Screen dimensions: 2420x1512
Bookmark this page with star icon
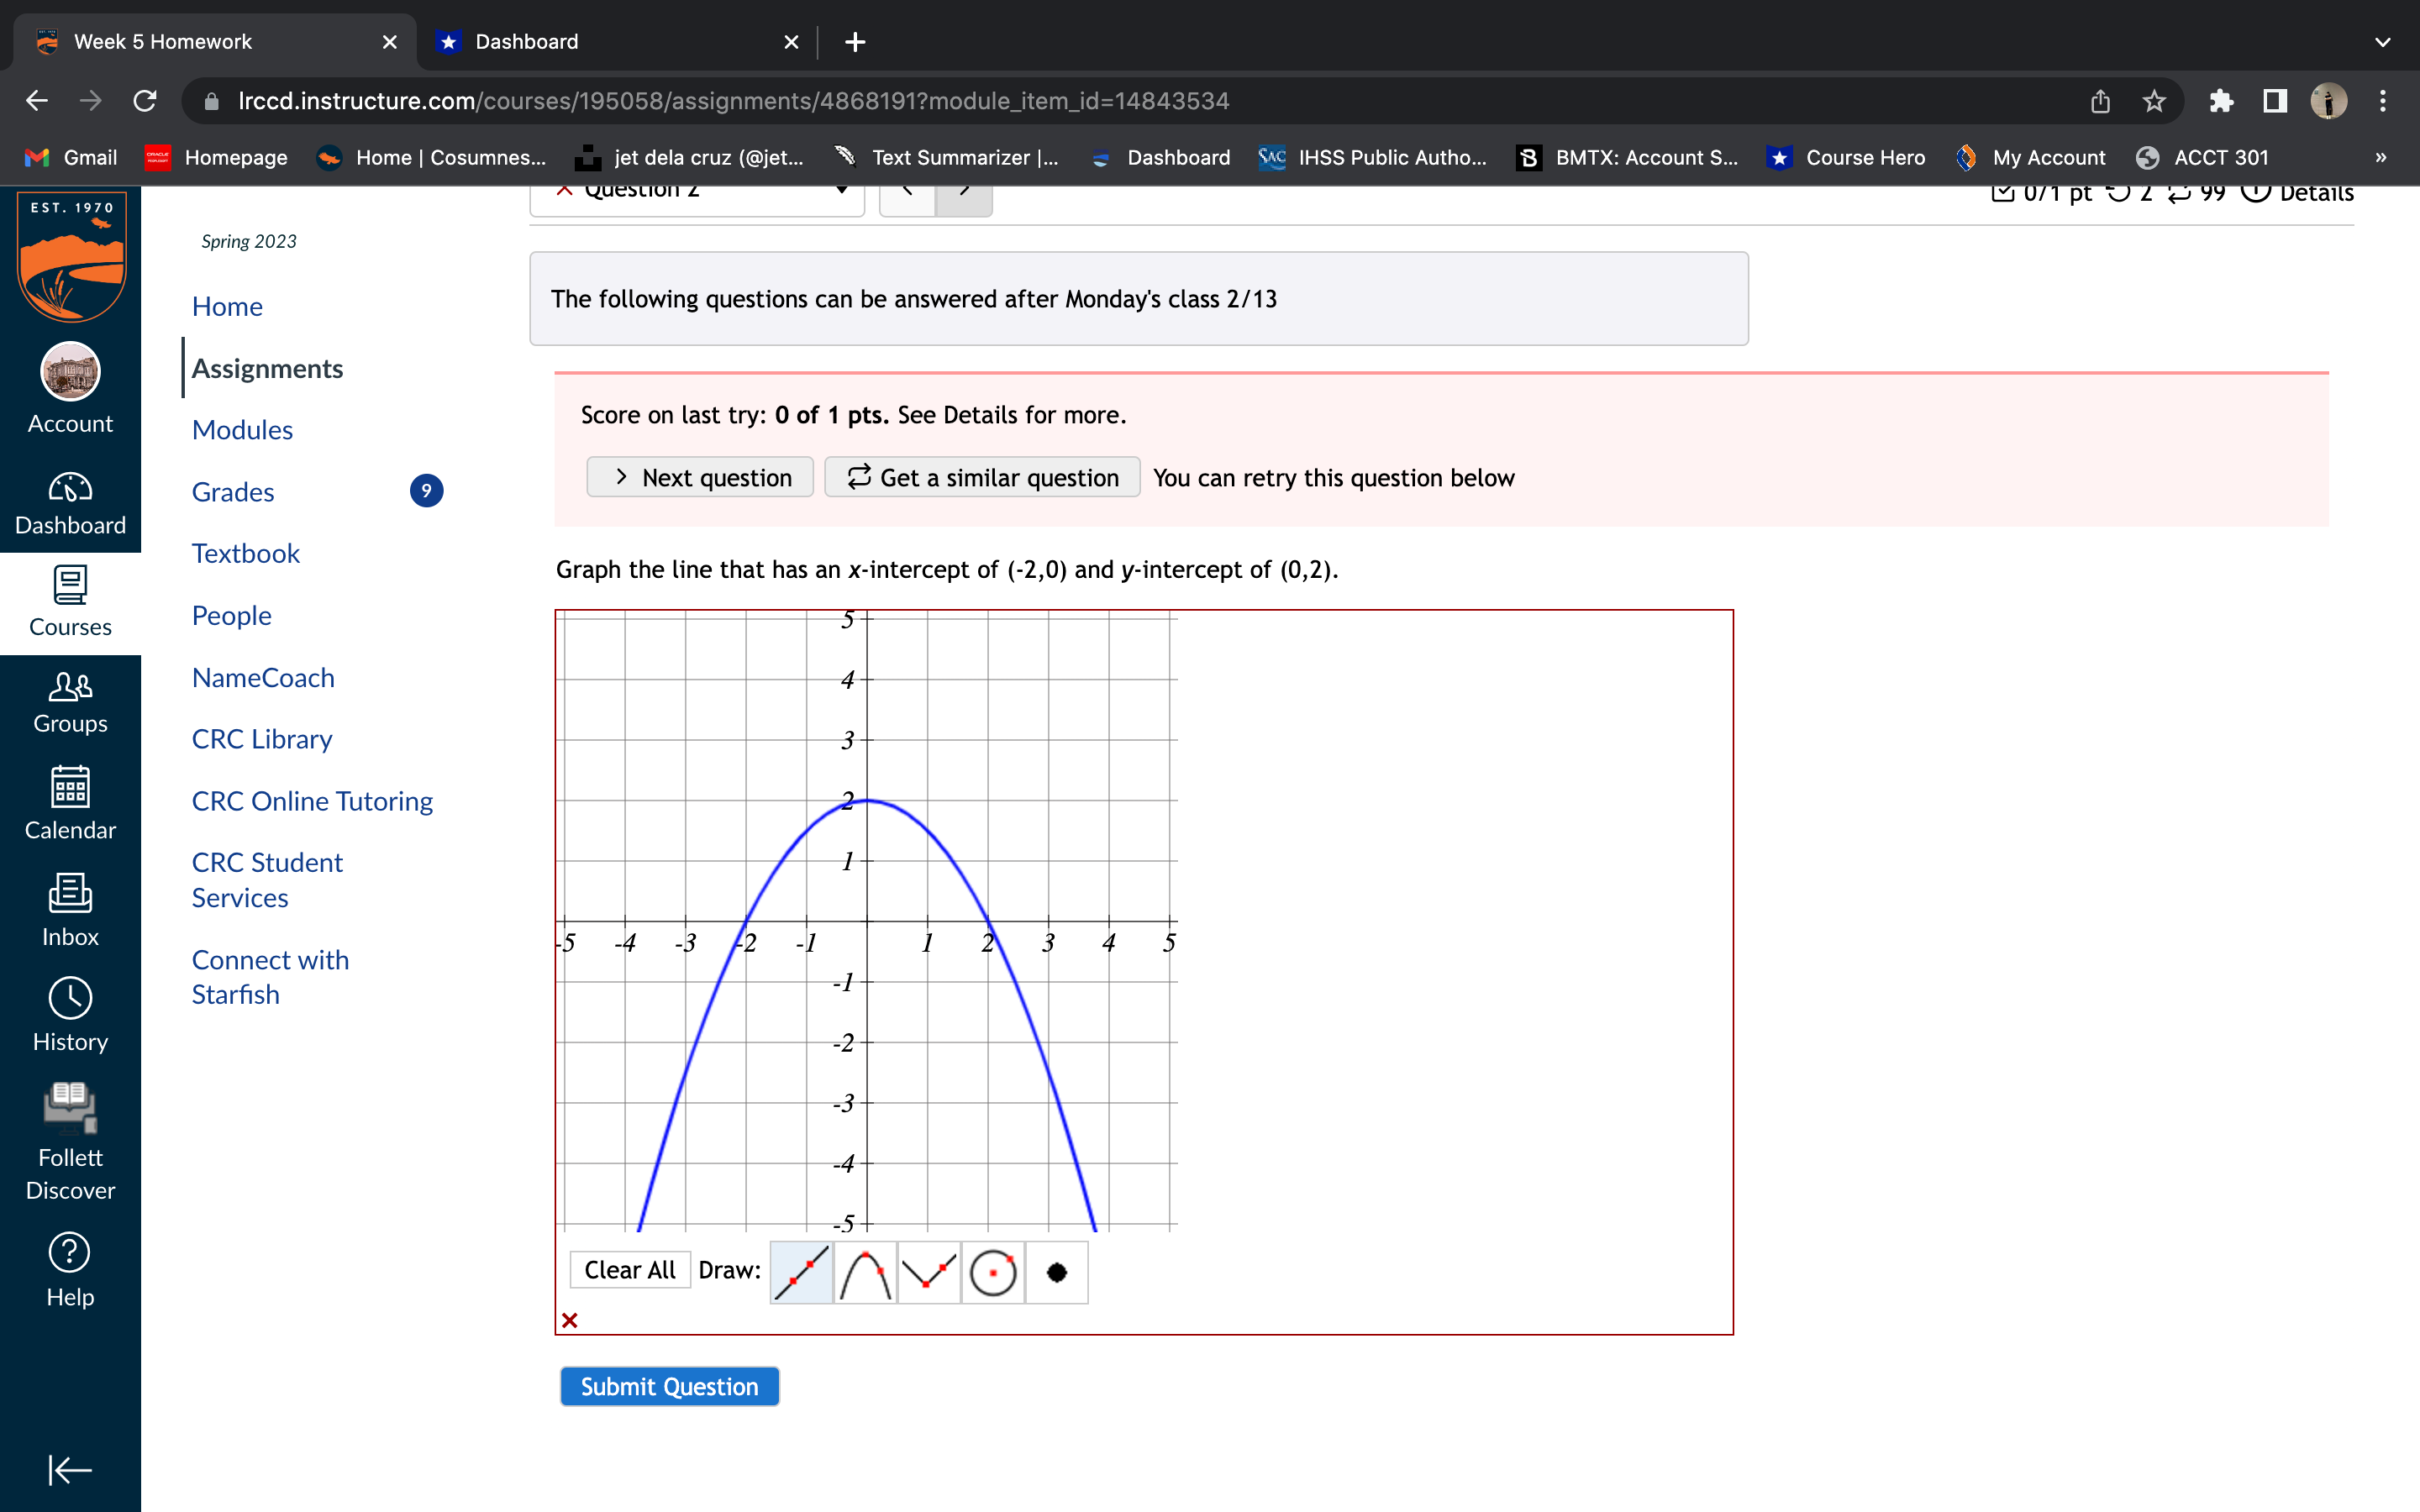[2154, 101]
